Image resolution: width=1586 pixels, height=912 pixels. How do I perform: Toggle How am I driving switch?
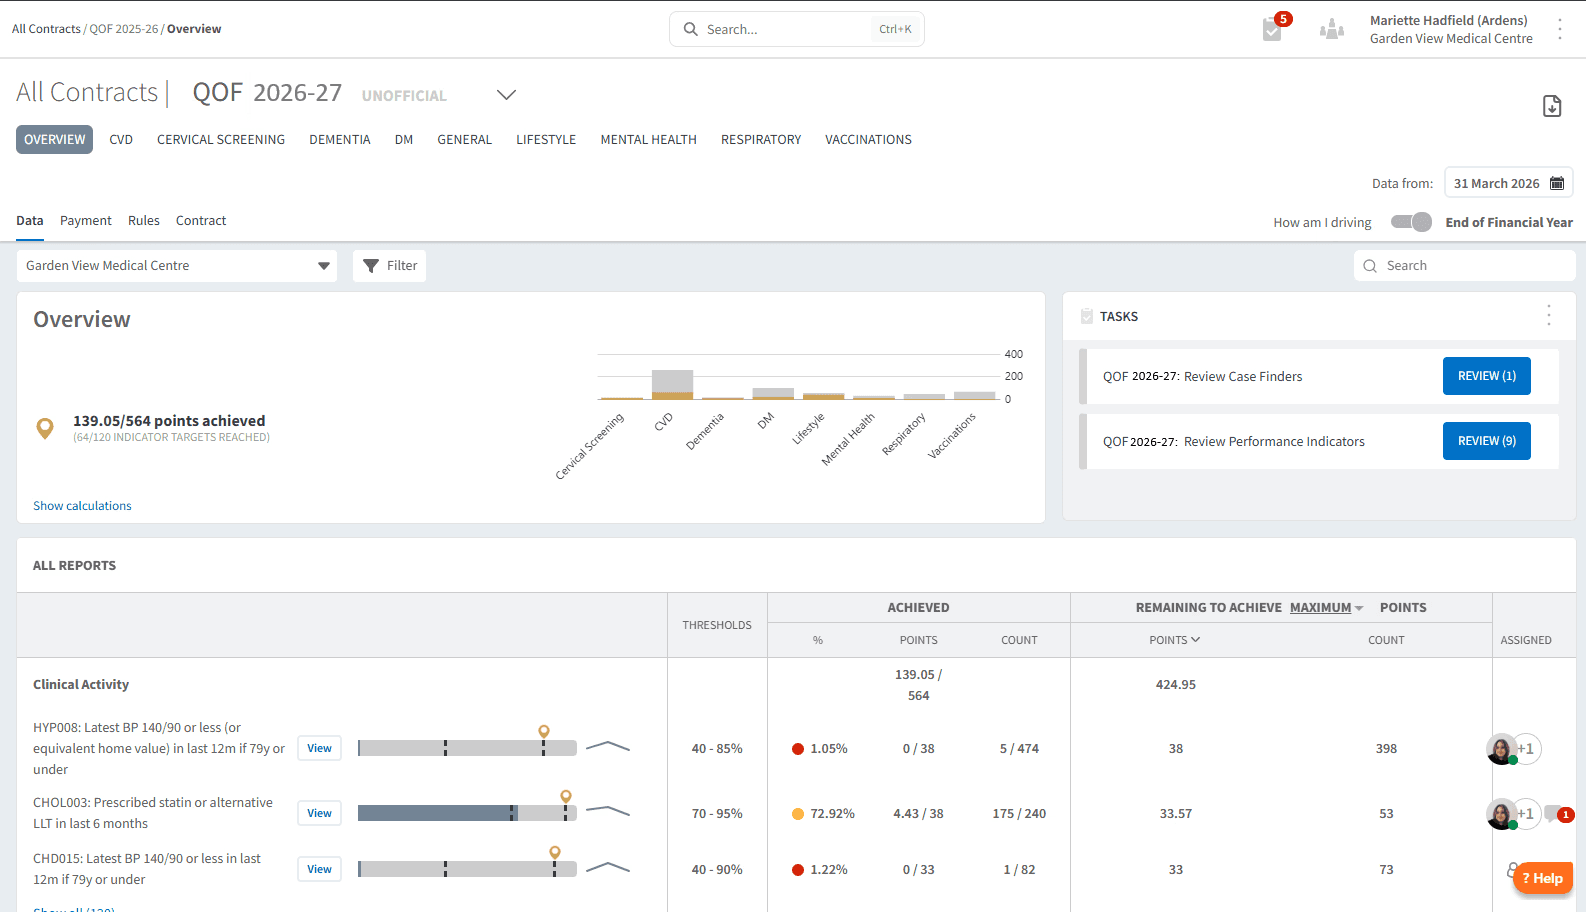pyautogui.click(x=1411, y=222)
